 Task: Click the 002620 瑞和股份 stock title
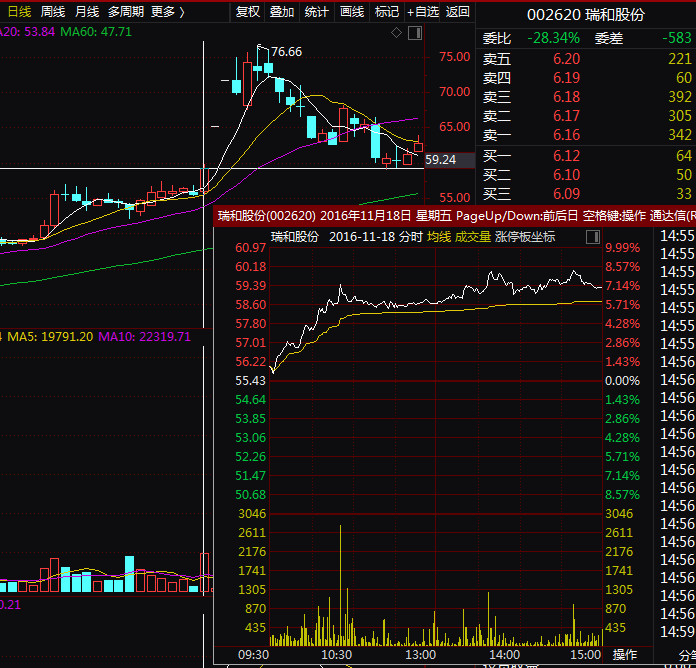[585, 15]
